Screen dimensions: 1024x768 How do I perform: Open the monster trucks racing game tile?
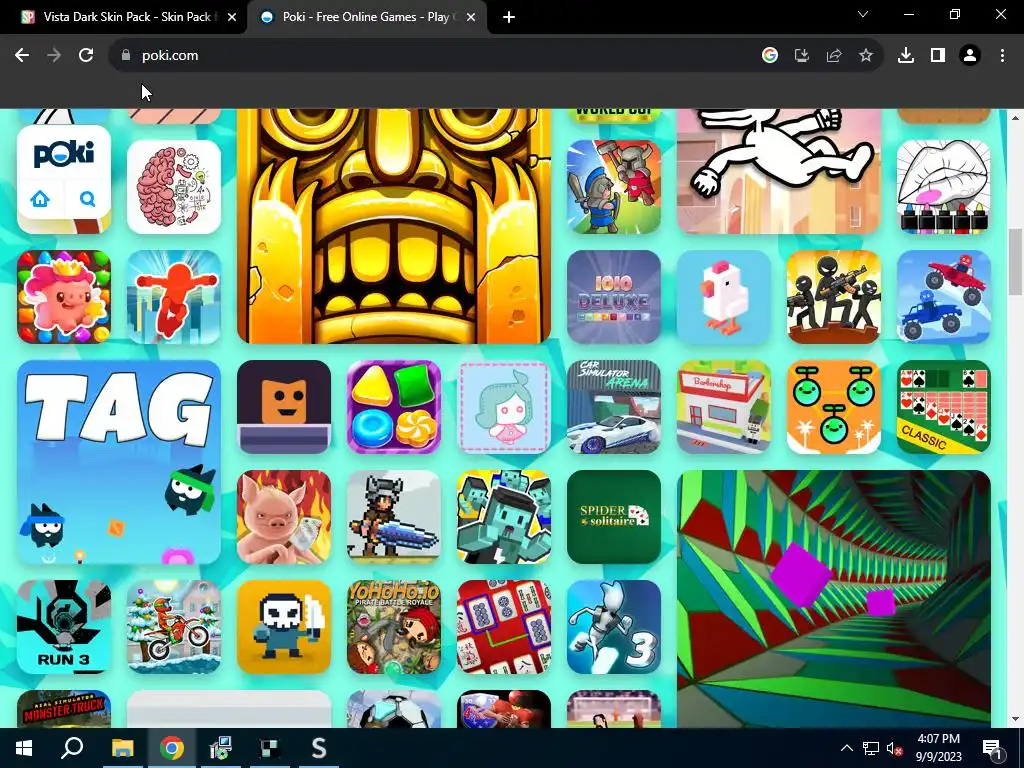pyautogui.click(x=944, y=297)
